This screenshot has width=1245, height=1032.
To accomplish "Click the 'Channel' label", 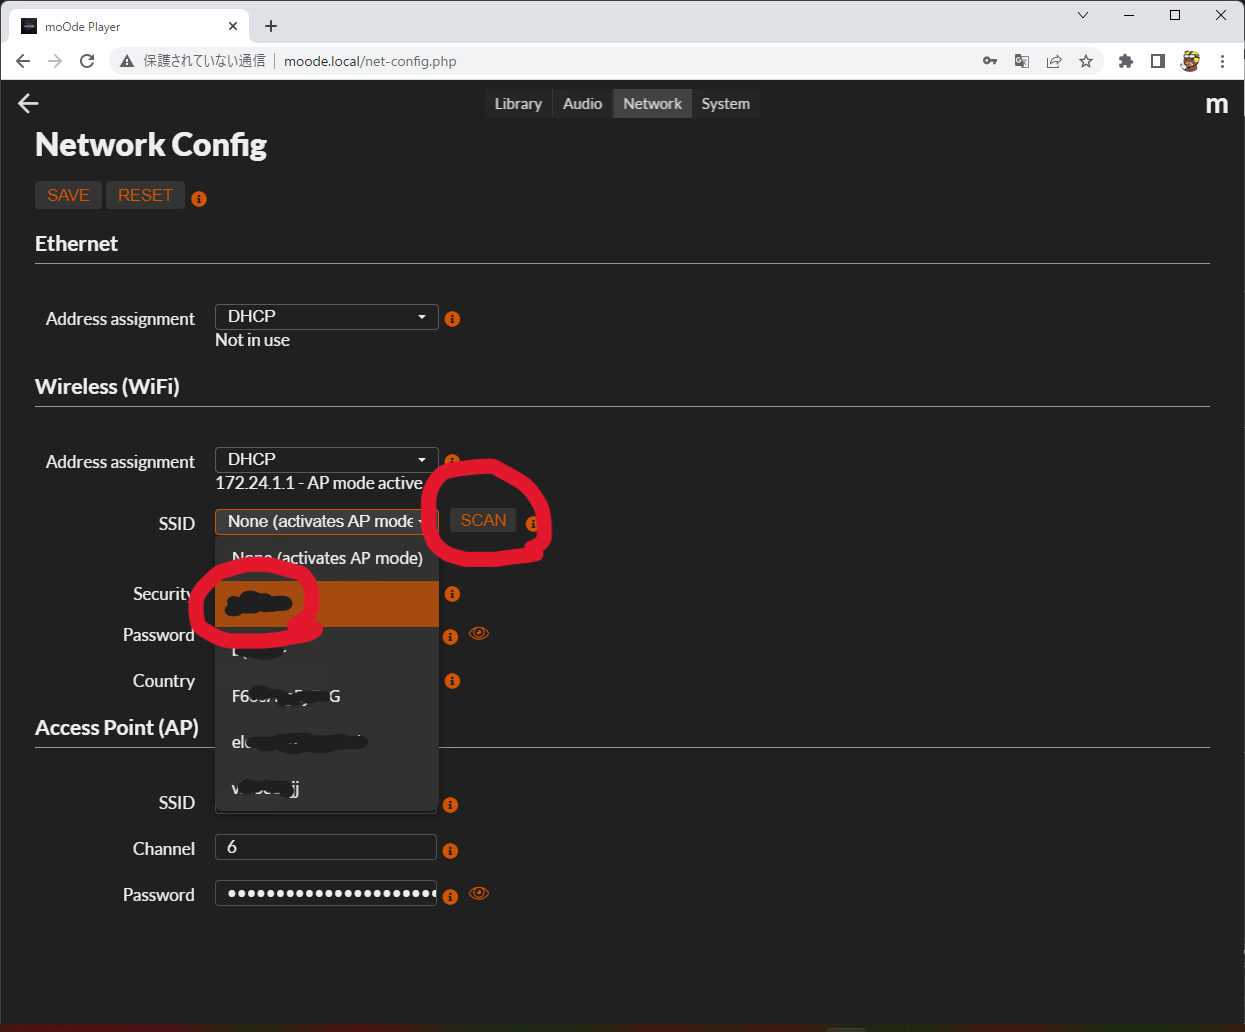I will click(x=164, y=849).
